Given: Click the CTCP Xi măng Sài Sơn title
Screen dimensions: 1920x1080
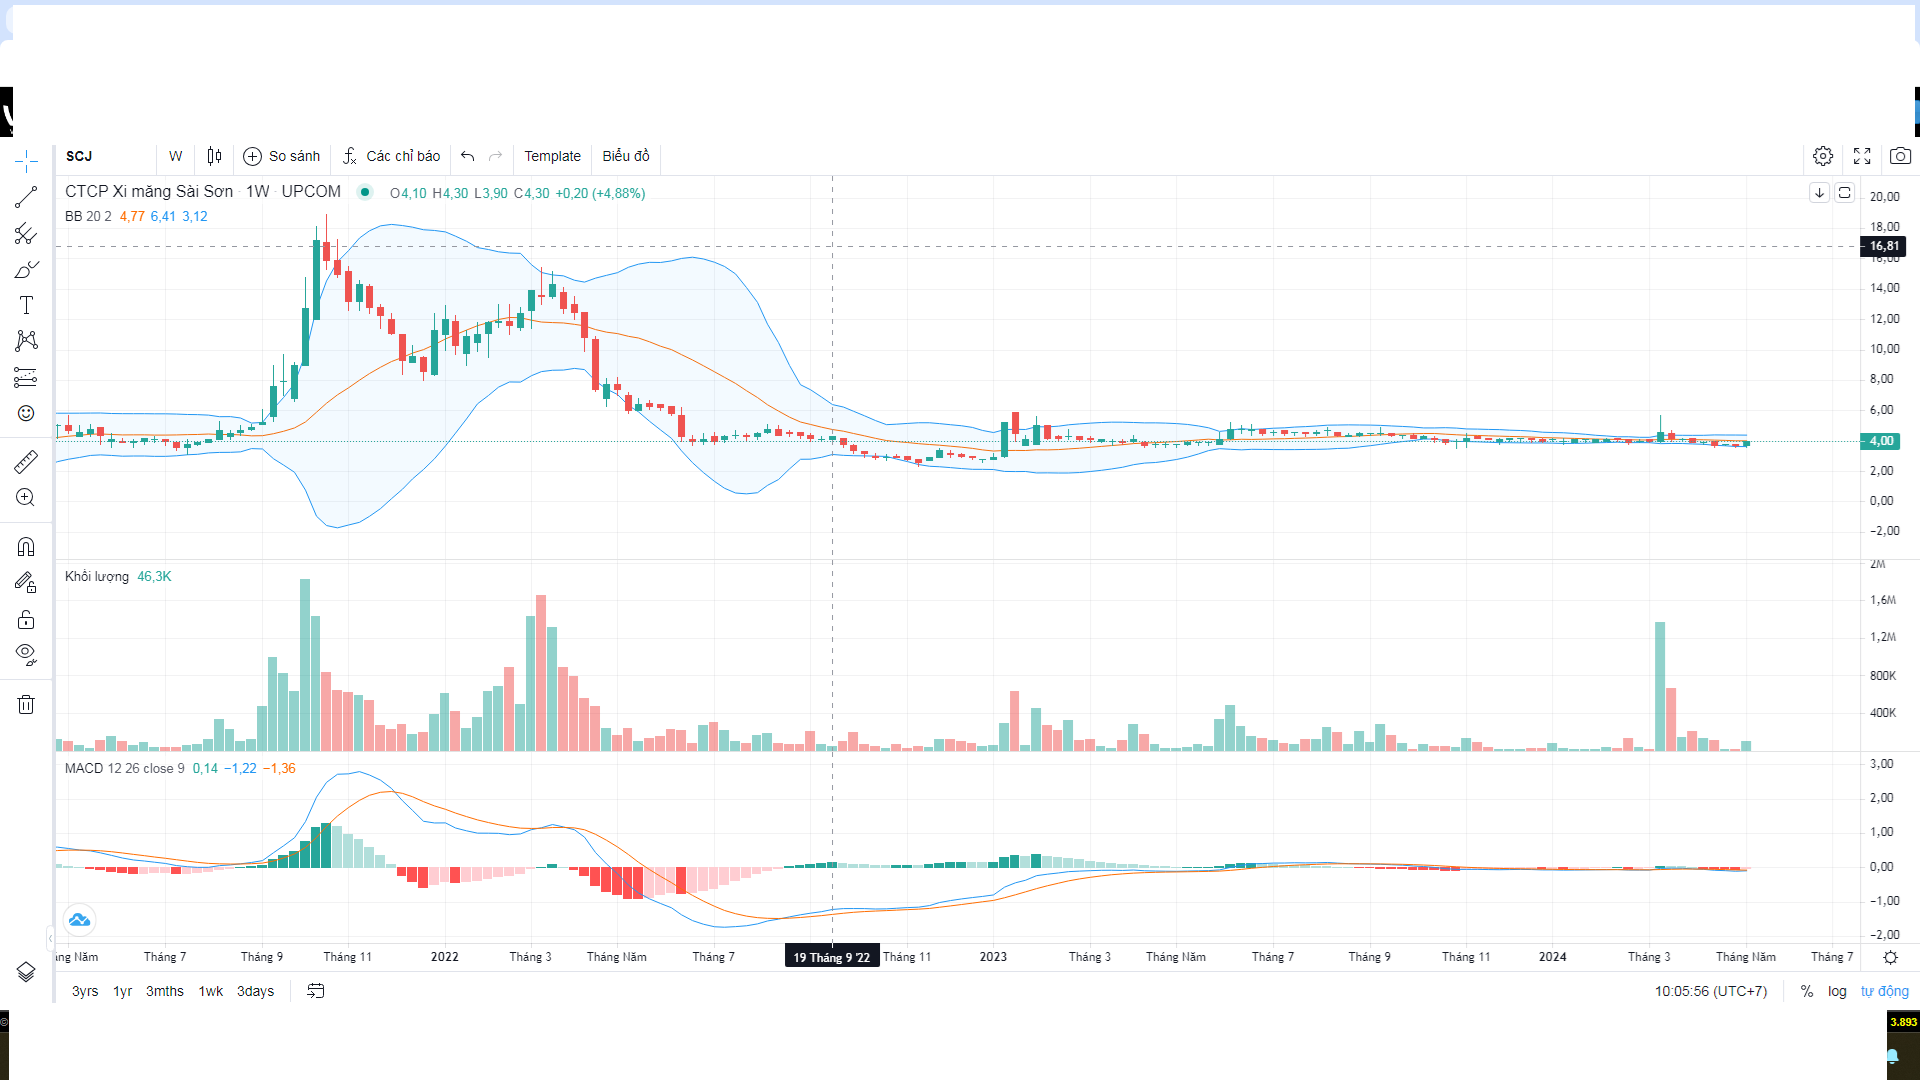Looking at the screenshot, I should [x=149, y=191].
